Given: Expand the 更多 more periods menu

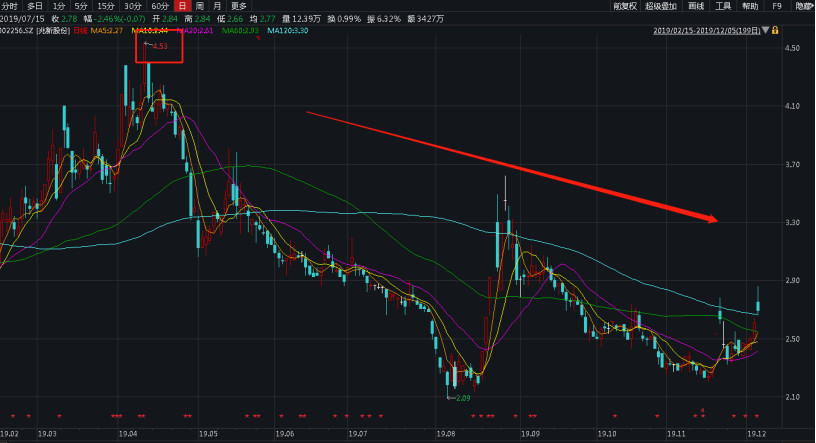Looking at the screenshot, I should pos(238,6).
